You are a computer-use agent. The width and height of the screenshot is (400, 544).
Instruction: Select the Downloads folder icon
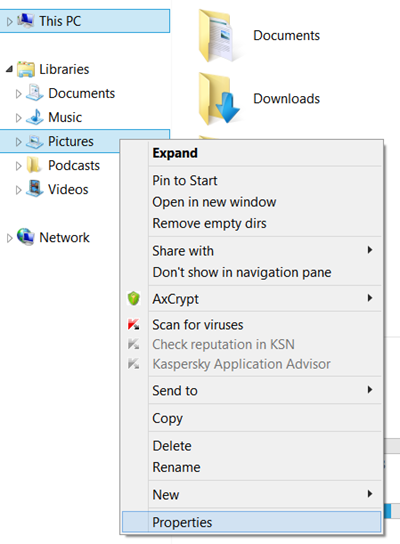pos(219,99)
